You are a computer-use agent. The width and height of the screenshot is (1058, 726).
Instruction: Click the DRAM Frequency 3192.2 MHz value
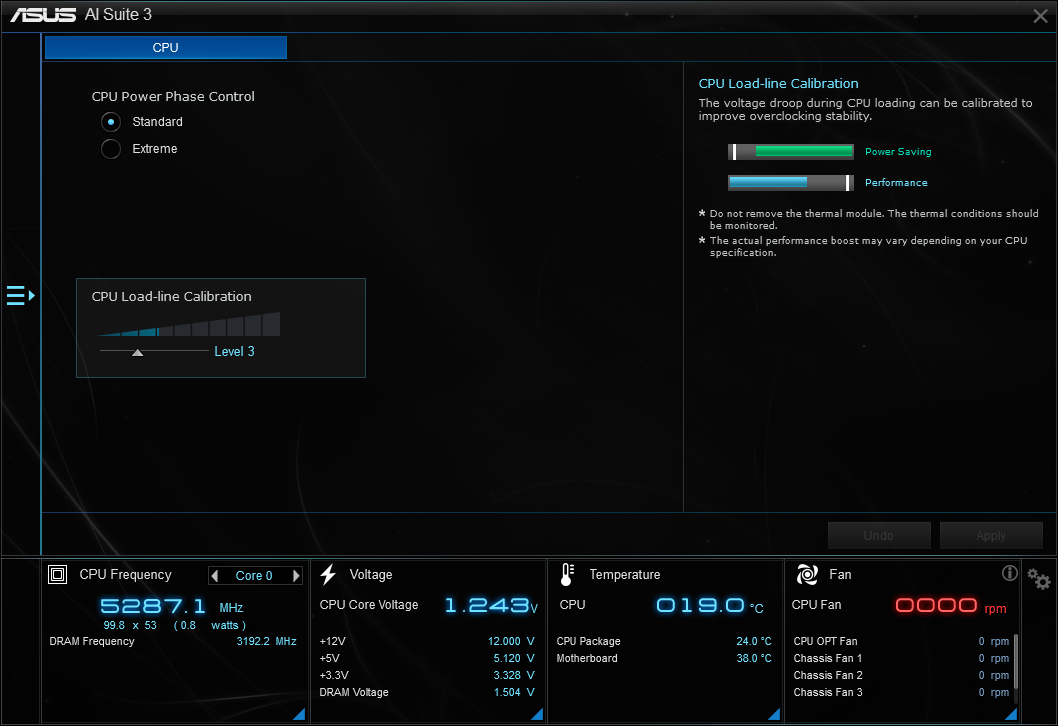click(x=266, y=642)
